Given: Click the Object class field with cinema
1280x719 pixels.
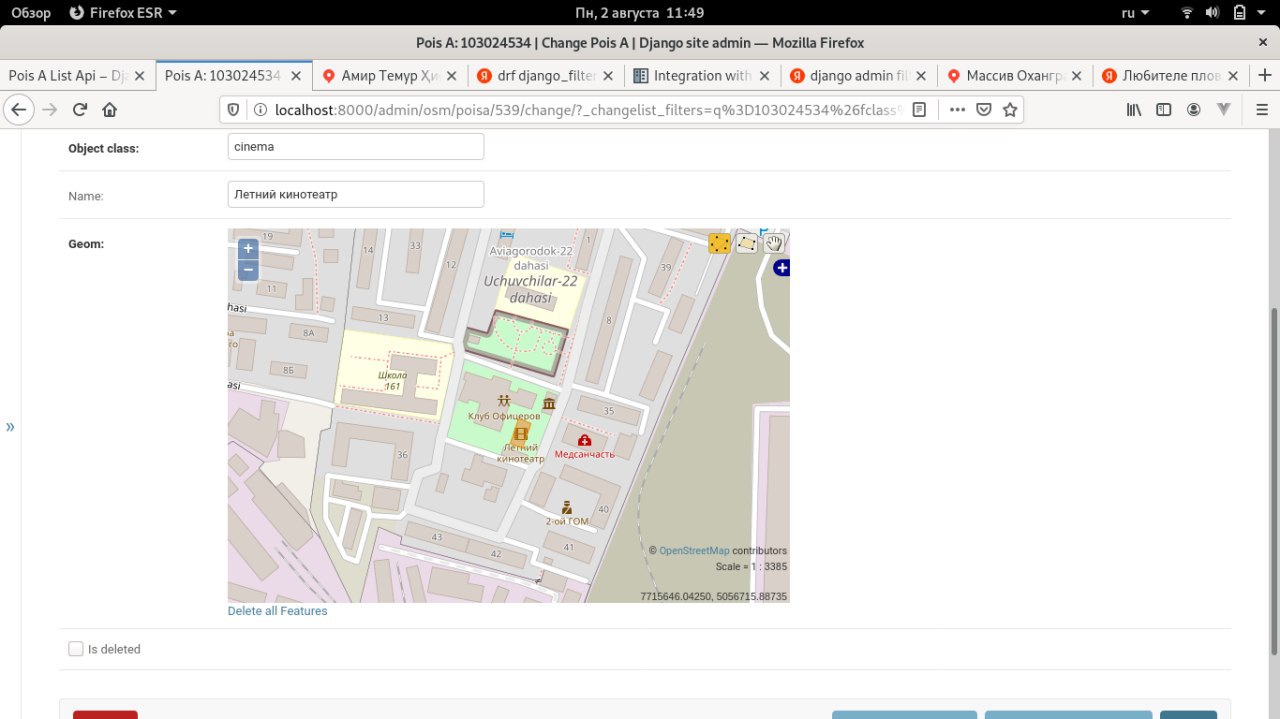Looking at the screenshot, I should [356, 147].
